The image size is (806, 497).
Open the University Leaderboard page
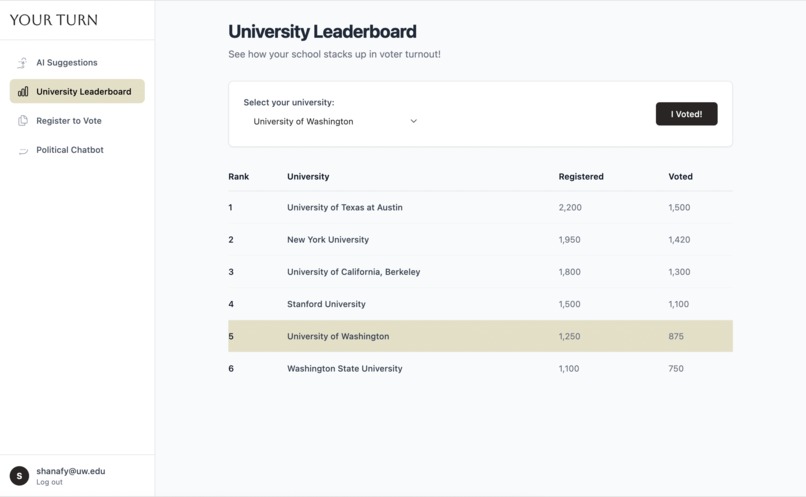(x=77, y=91)
